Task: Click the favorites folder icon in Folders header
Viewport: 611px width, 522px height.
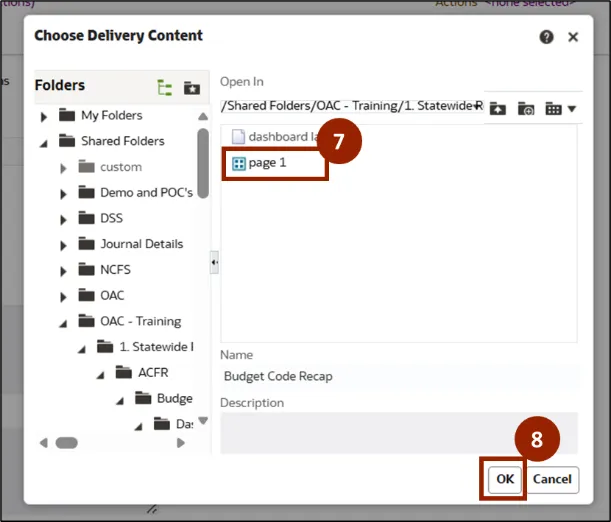Action: click(192, 88)
